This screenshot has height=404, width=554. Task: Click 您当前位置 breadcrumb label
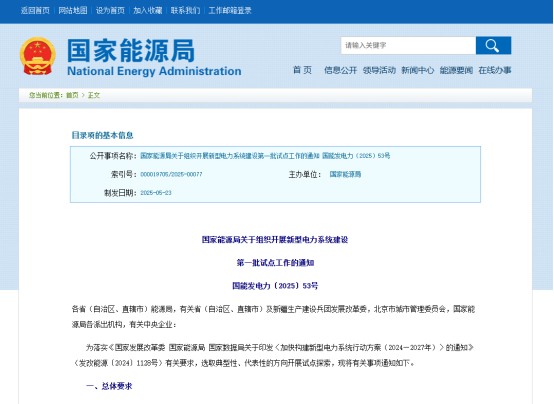pos(46,95)
